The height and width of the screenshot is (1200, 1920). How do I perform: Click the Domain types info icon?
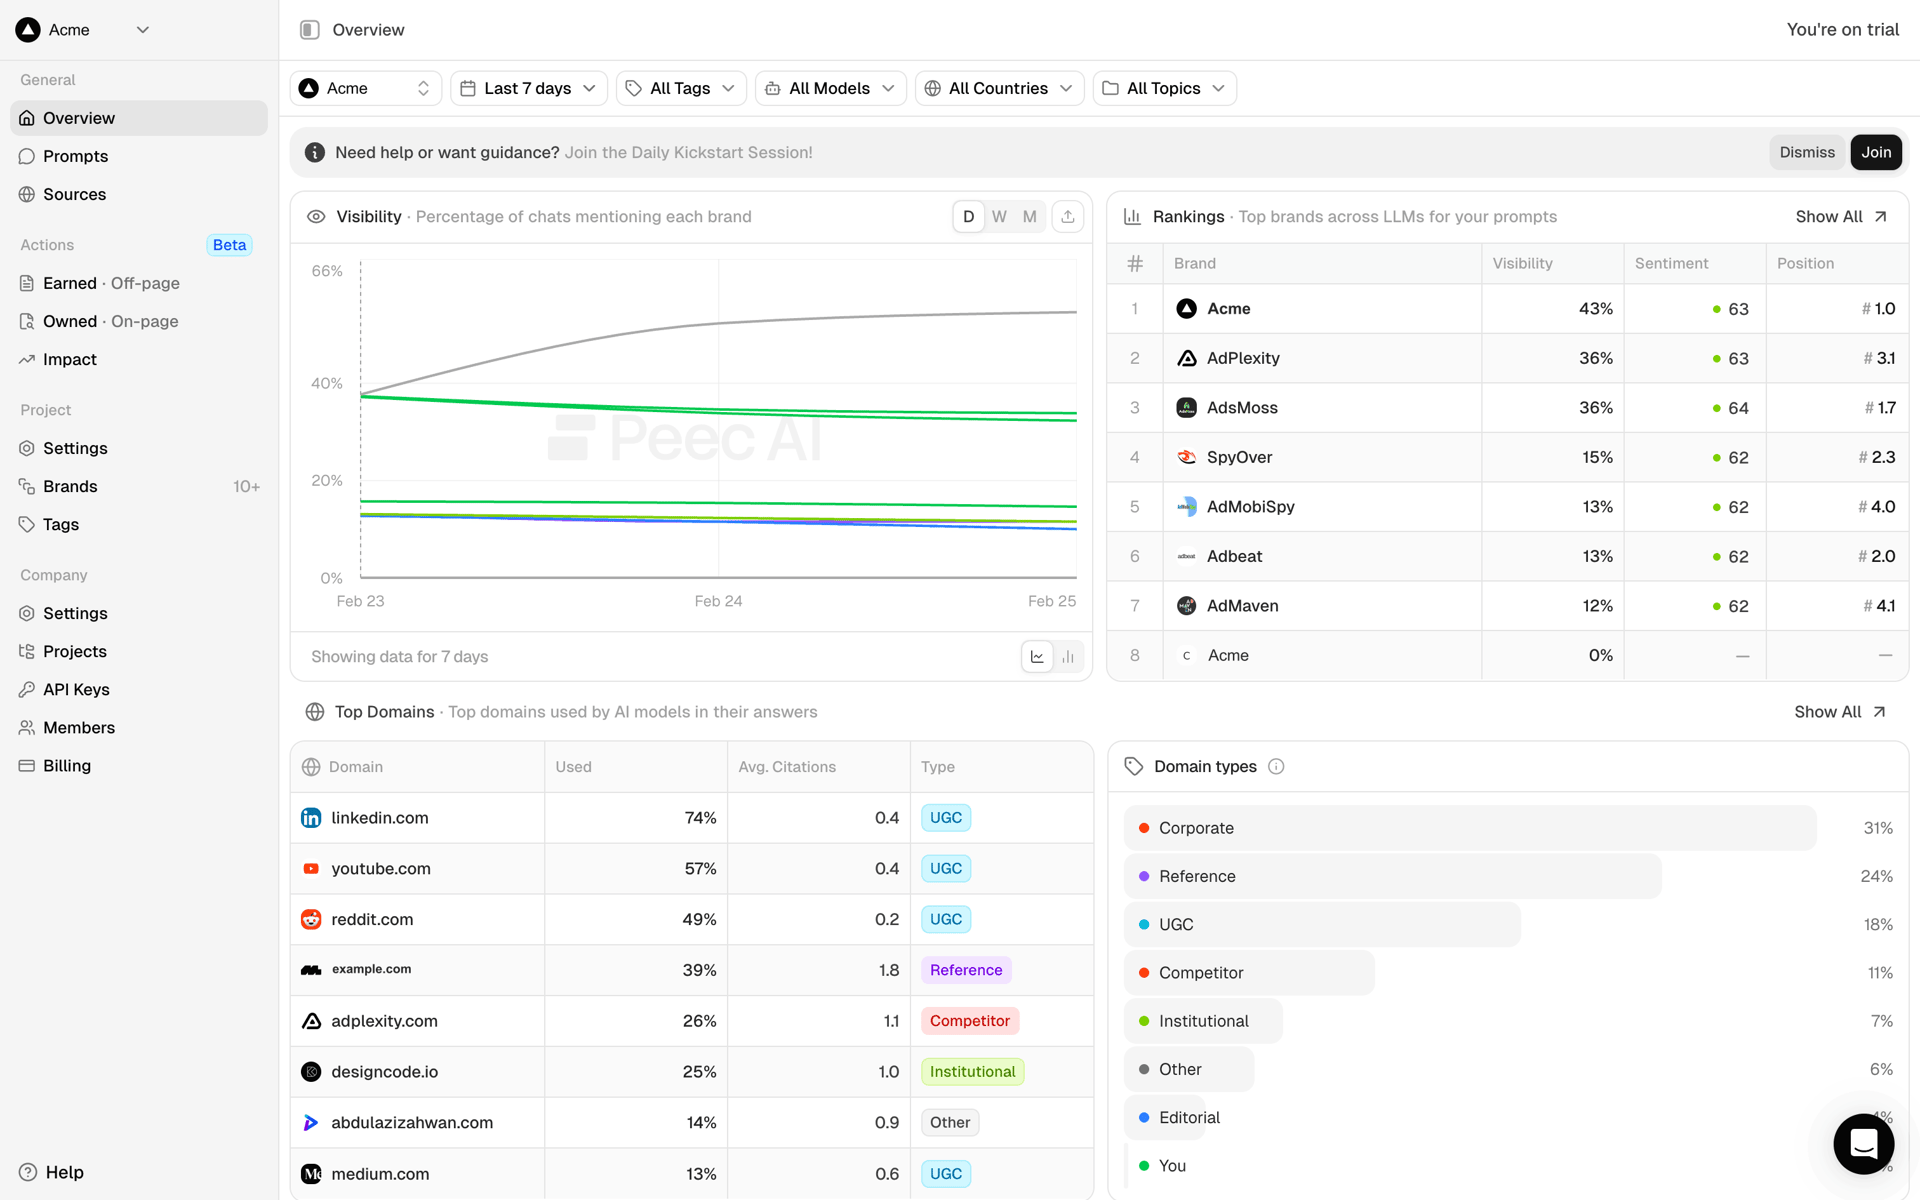pyautogui.click(x=1276, y=766)
